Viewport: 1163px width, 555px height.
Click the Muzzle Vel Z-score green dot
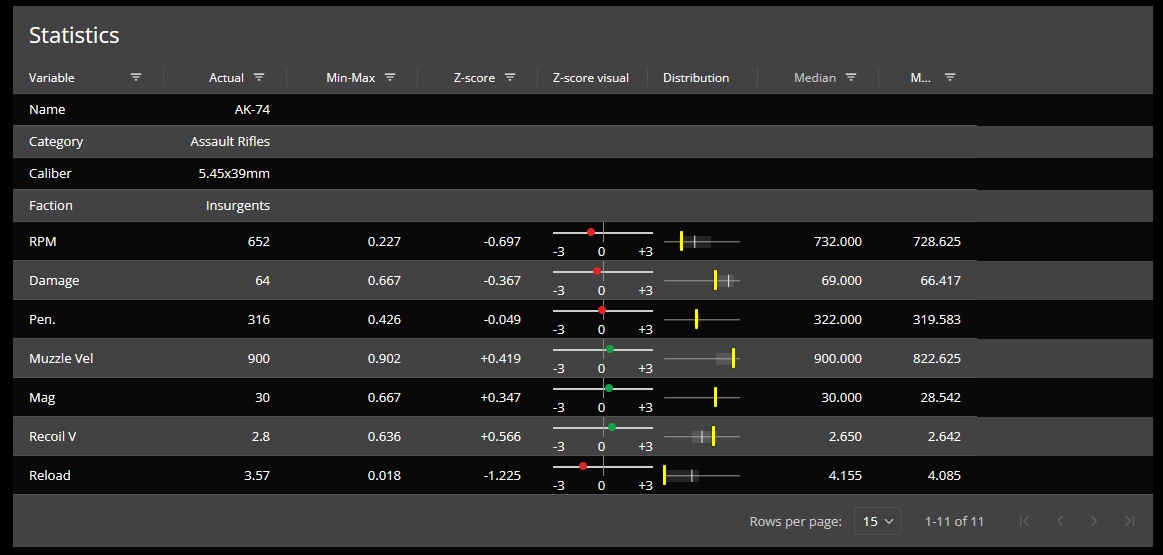click(x=610, y=349)
